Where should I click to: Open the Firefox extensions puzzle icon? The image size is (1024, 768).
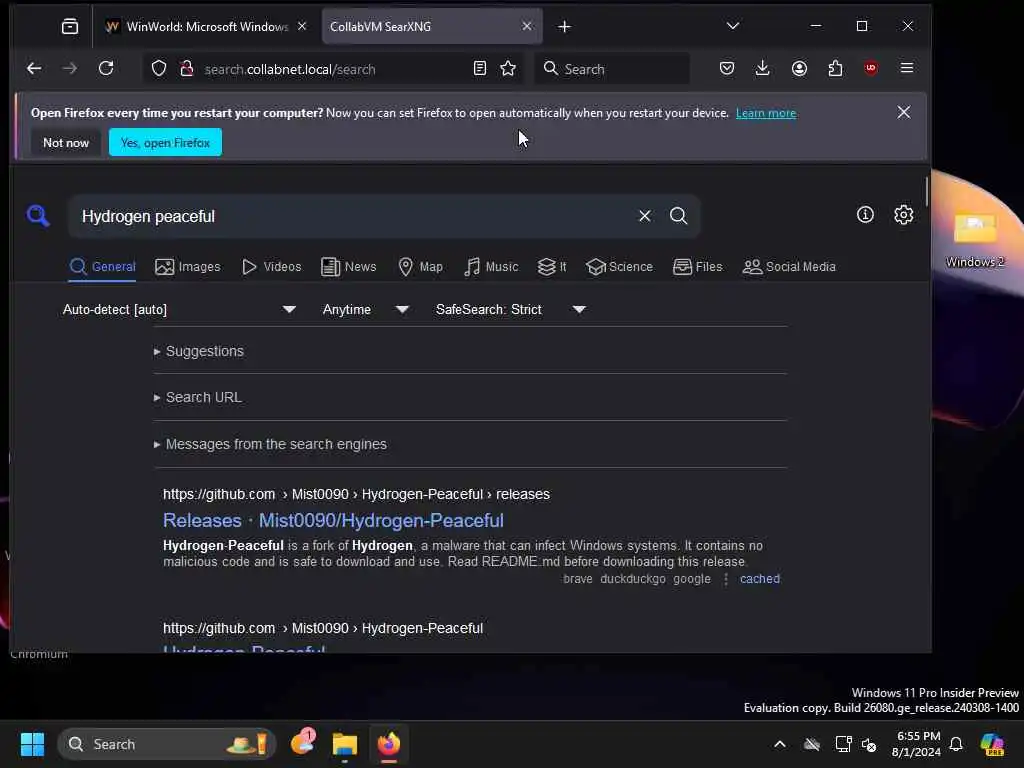coord(835,69)
